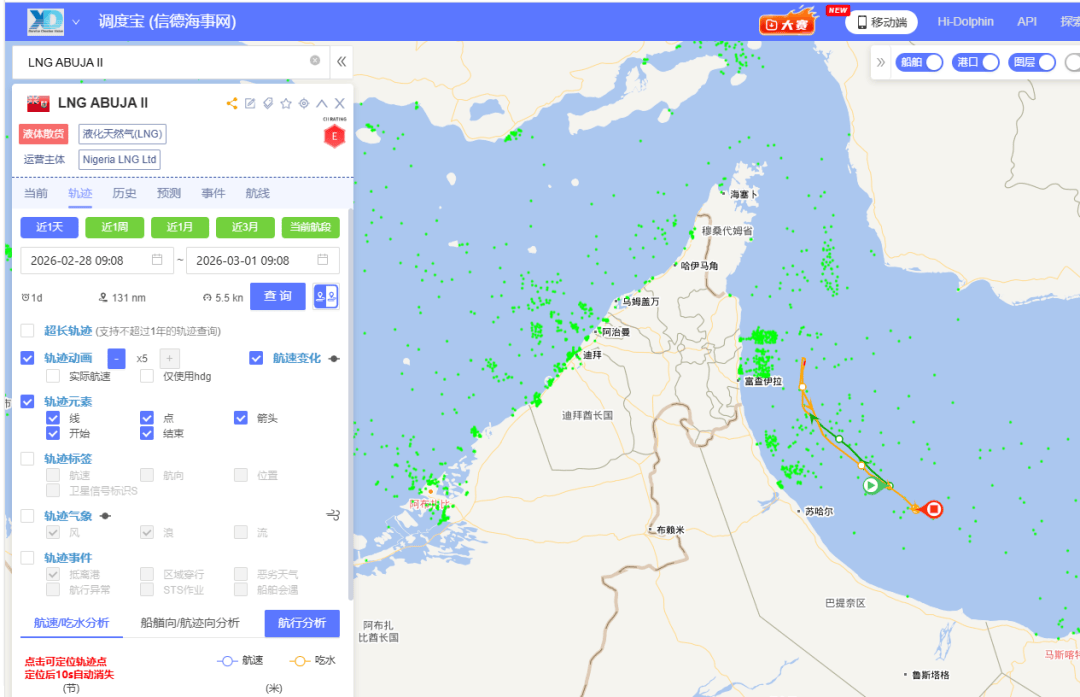Image resolution: width=1080 pixels, height=697 pixels.
Task: Uncheck the 箭头 track element checkbox
Action: coord(241,418)
